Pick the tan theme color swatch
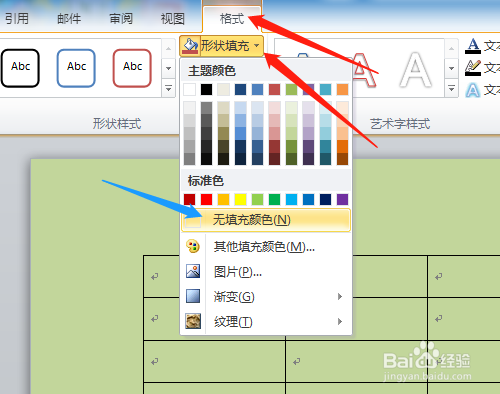This screenshot has width=500, height=394. tap(223, 89)
